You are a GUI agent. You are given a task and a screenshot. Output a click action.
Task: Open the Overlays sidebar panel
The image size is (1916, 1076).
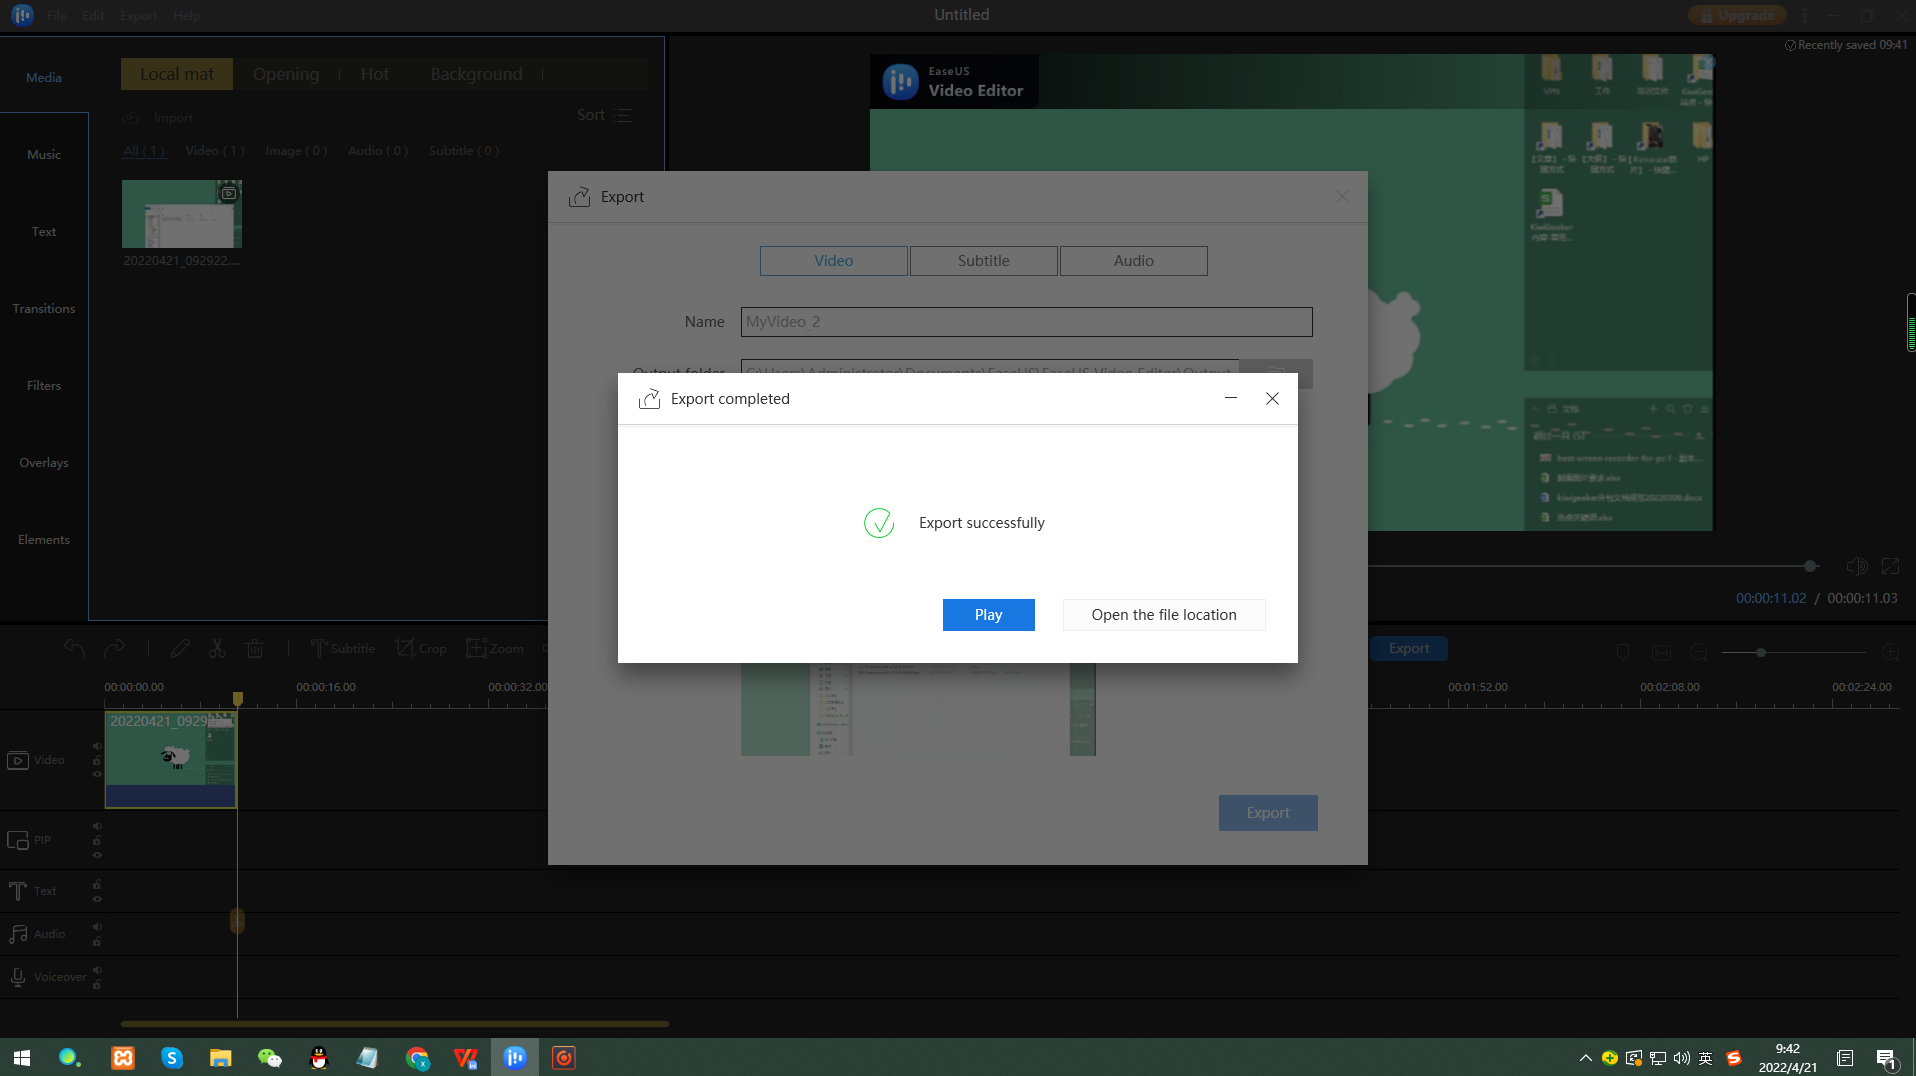pos(44,462)
